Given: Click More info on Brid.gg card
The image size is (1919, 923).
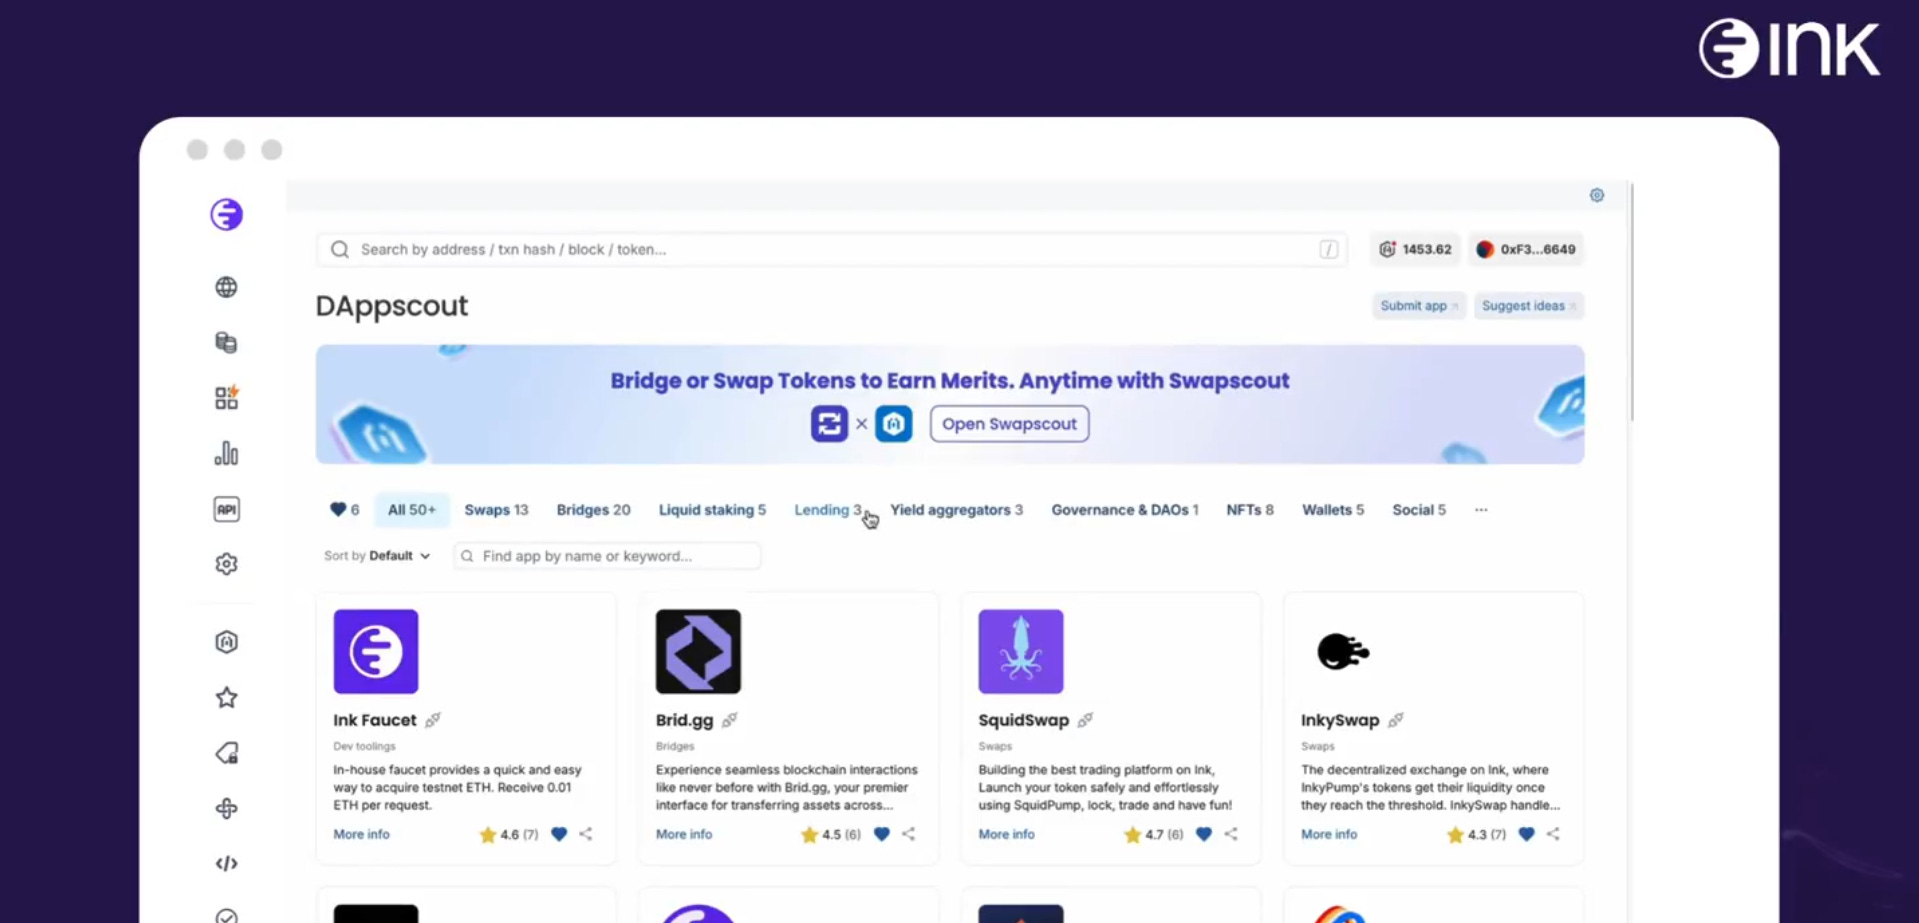Looking at the screenshot, I should click(x=684, y=834).
